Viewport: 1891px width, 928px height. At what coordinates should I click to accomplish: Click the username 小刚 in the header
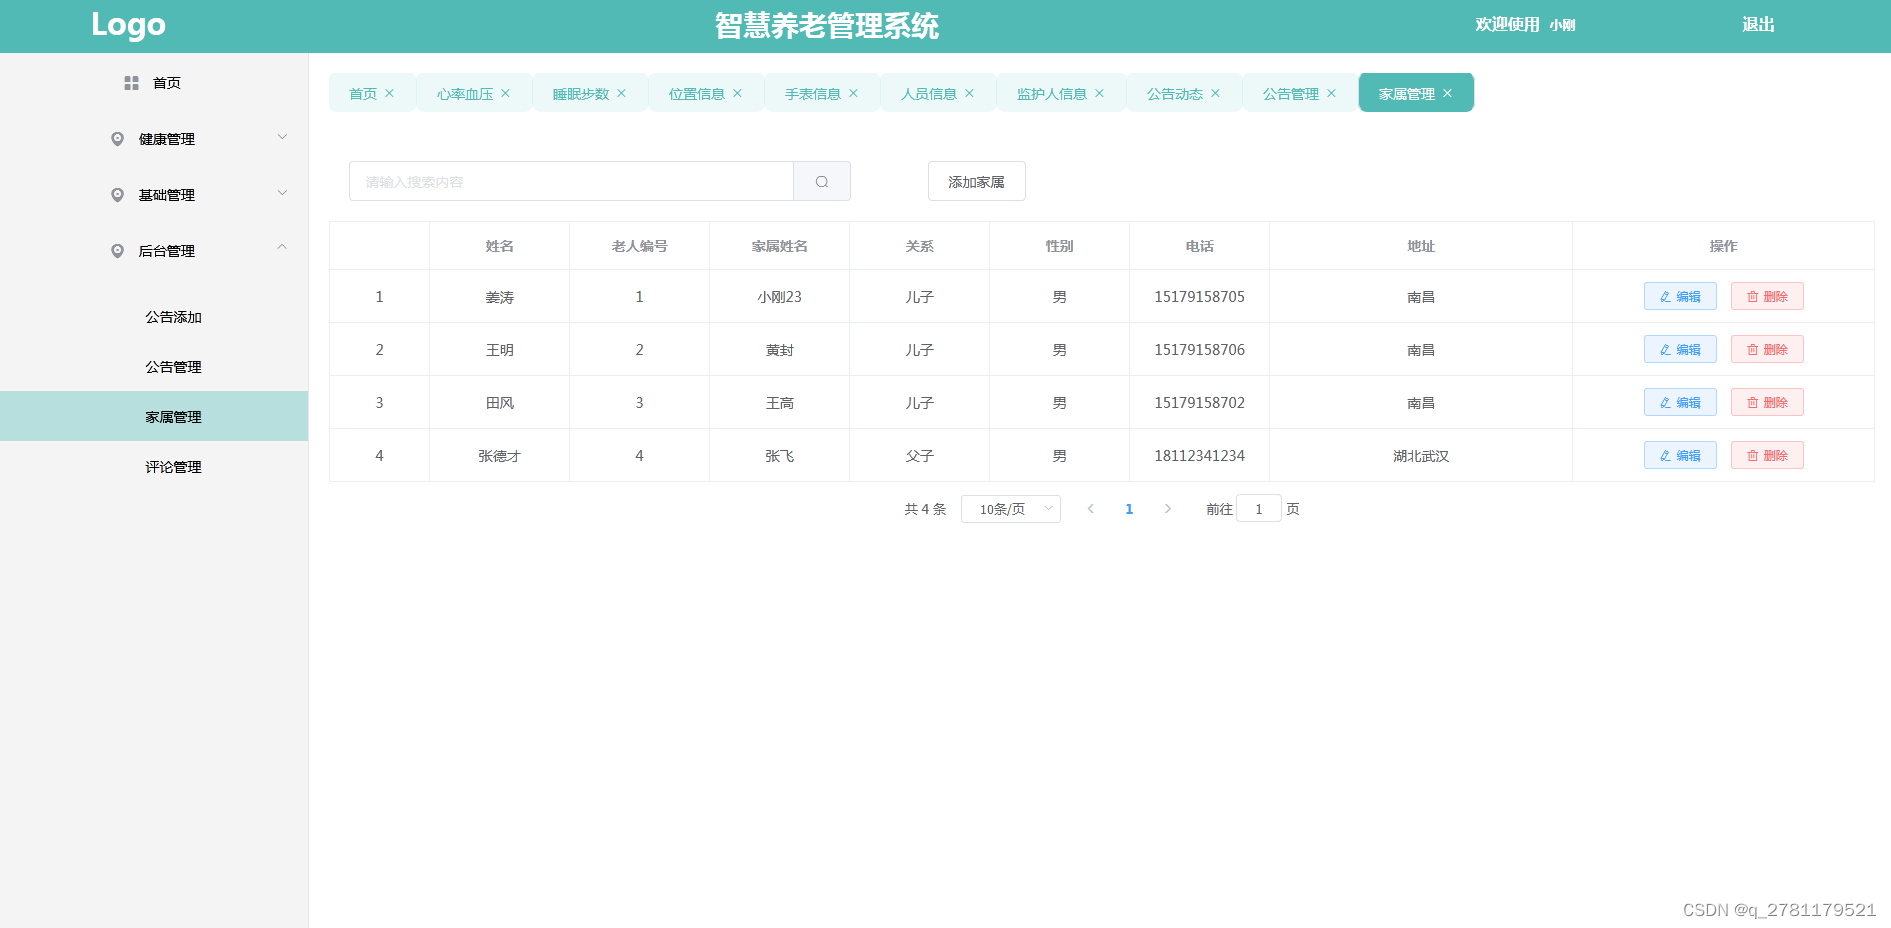tap(1562, 25)
